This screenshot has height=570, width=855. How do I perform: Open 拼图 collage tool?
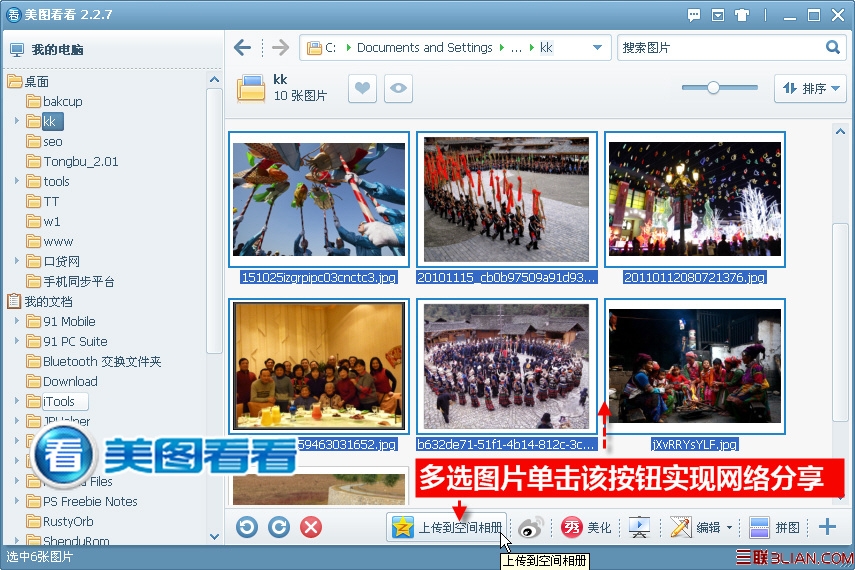coord(775,527)
